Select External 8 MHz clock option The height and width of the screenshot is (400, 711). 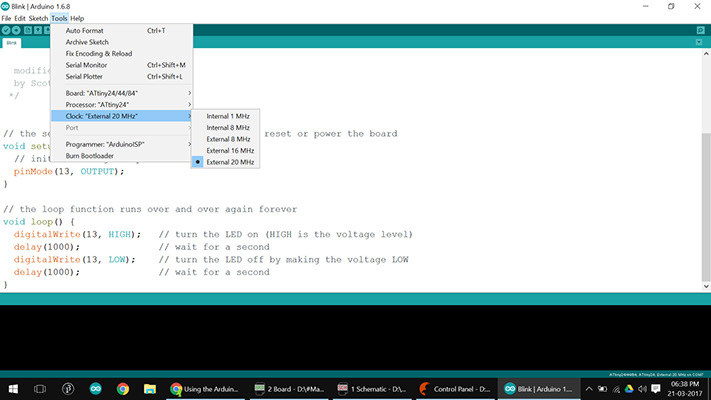click(x=225, y=139)
